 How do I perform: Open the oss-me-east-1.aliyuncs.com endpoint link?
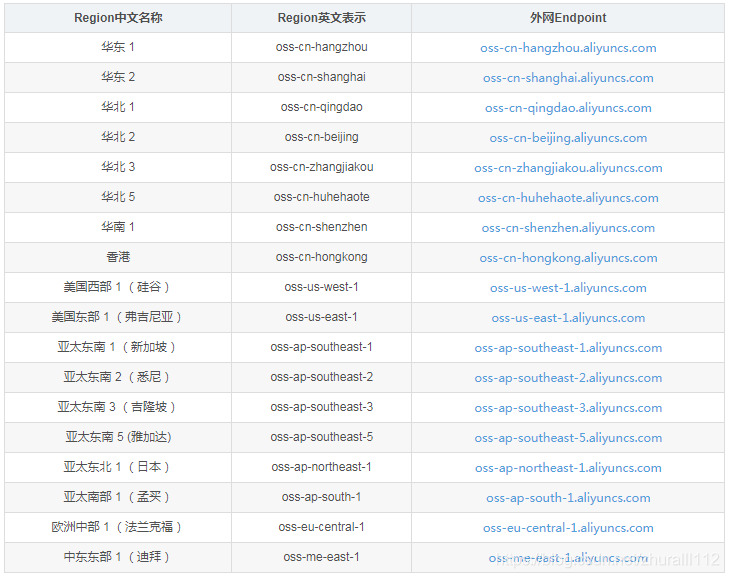(x=568, y=558)
